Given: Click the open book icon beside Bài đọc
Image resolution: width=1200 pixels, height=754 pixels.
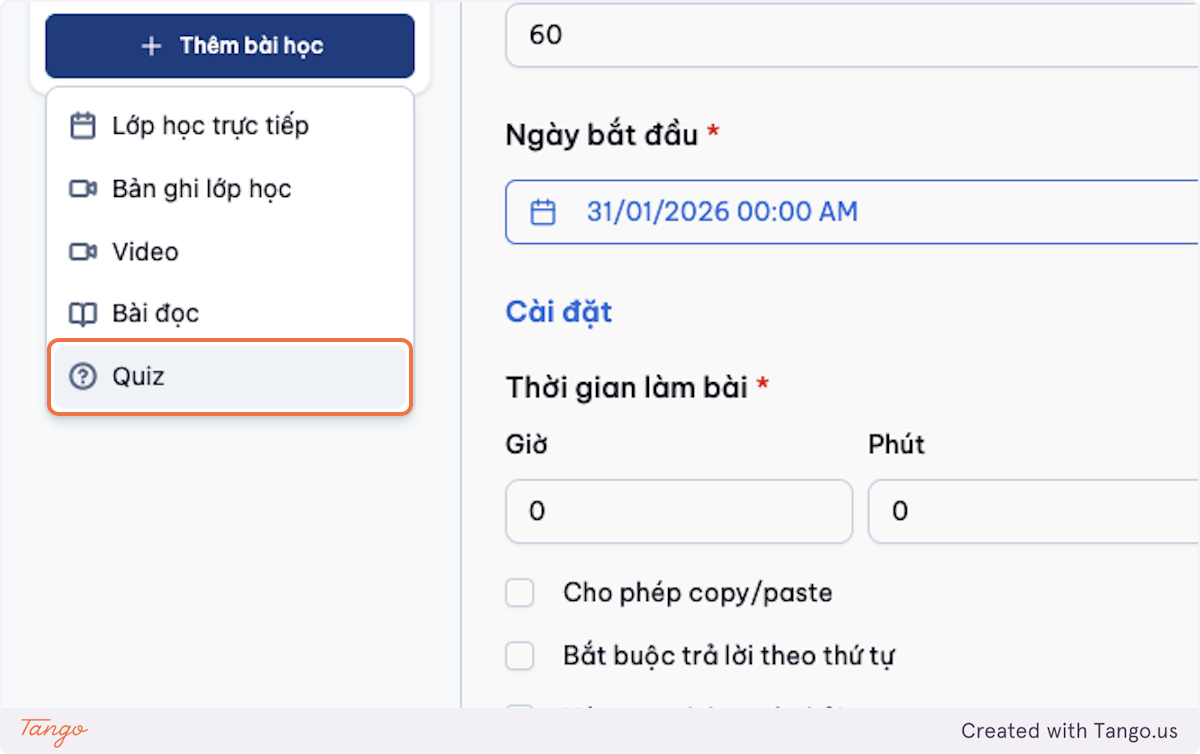Looking at the screenshot, I should coord(82,315).
